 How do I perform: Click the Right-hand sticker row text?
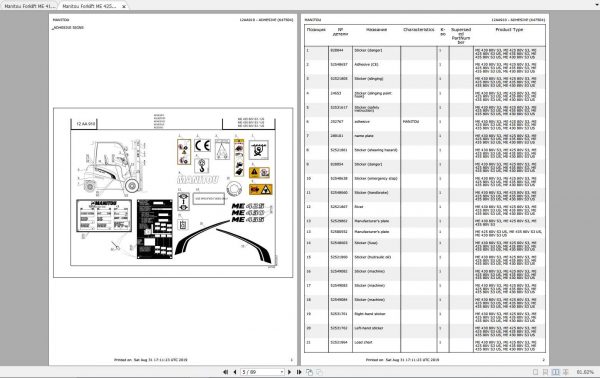[370, 314]
